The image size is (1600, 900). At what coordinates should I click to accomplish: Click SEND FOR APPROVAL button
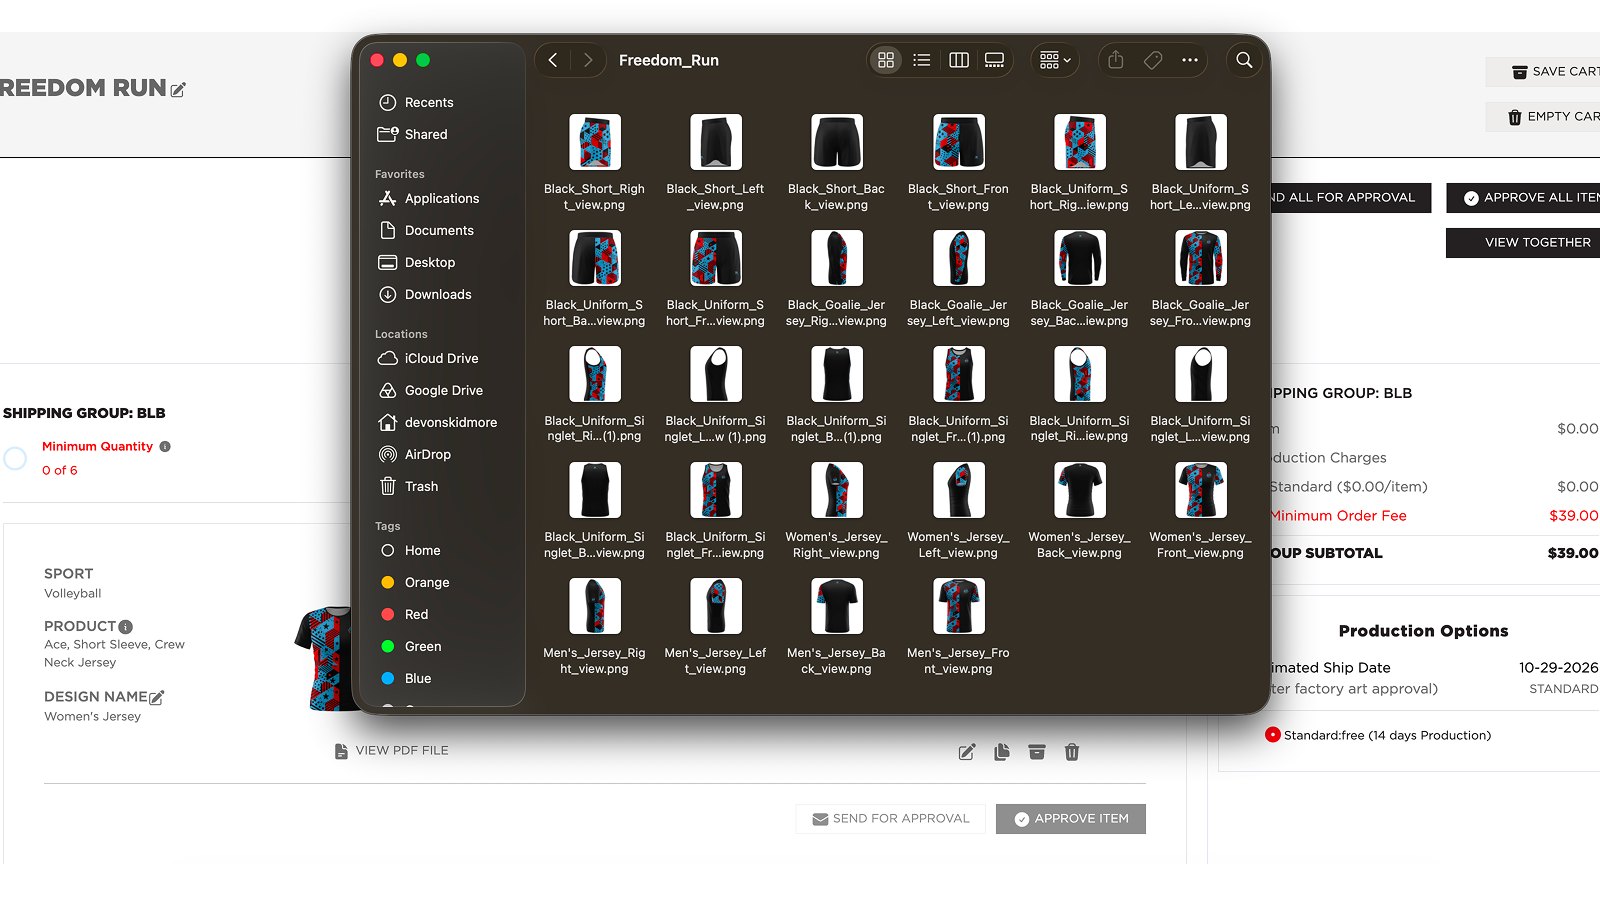pos(891,819)
